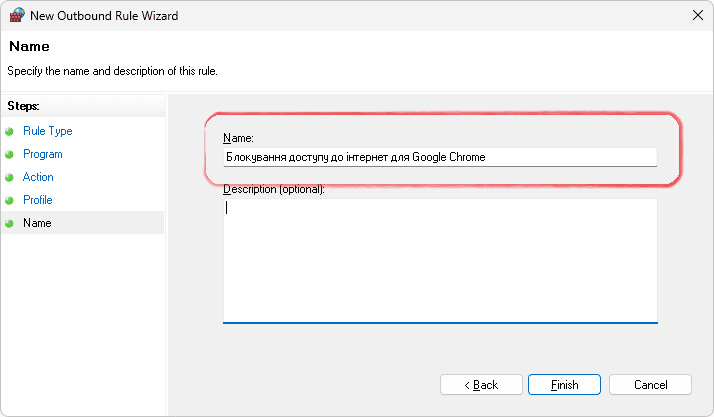Cancel the New Outbound Rule Wizard
This screenshot has width=714, height=417.
pyautogui.click(x=650, y=385)
